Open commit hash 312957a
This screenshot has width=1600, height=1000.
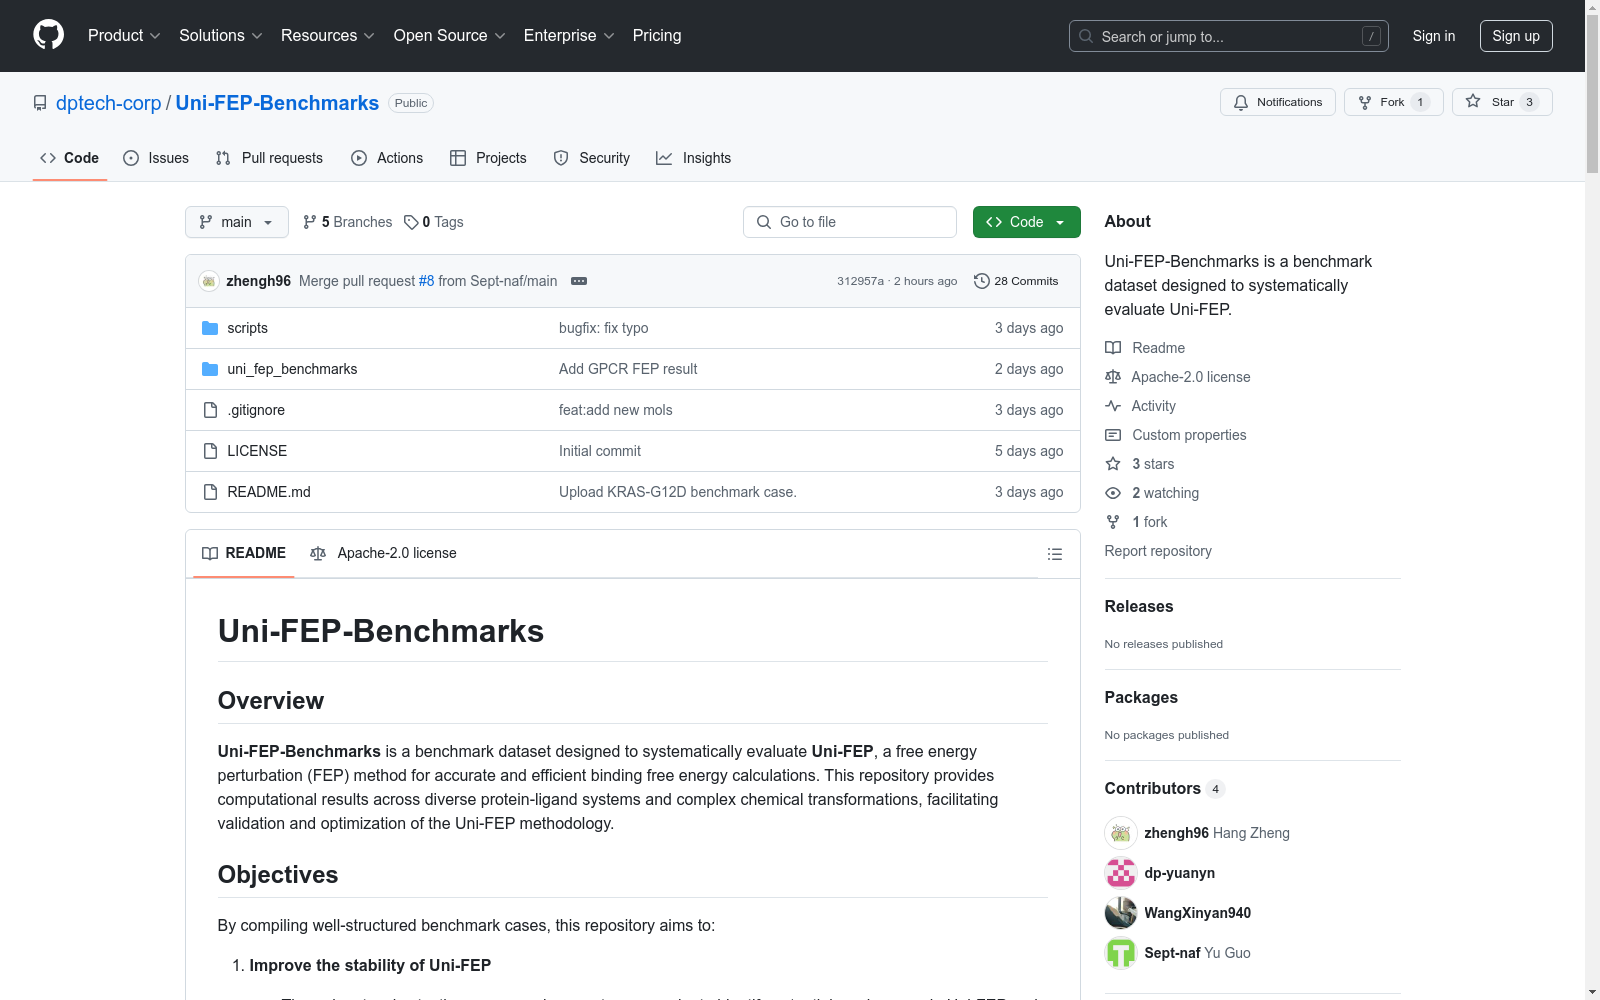(x=860, y=281)
